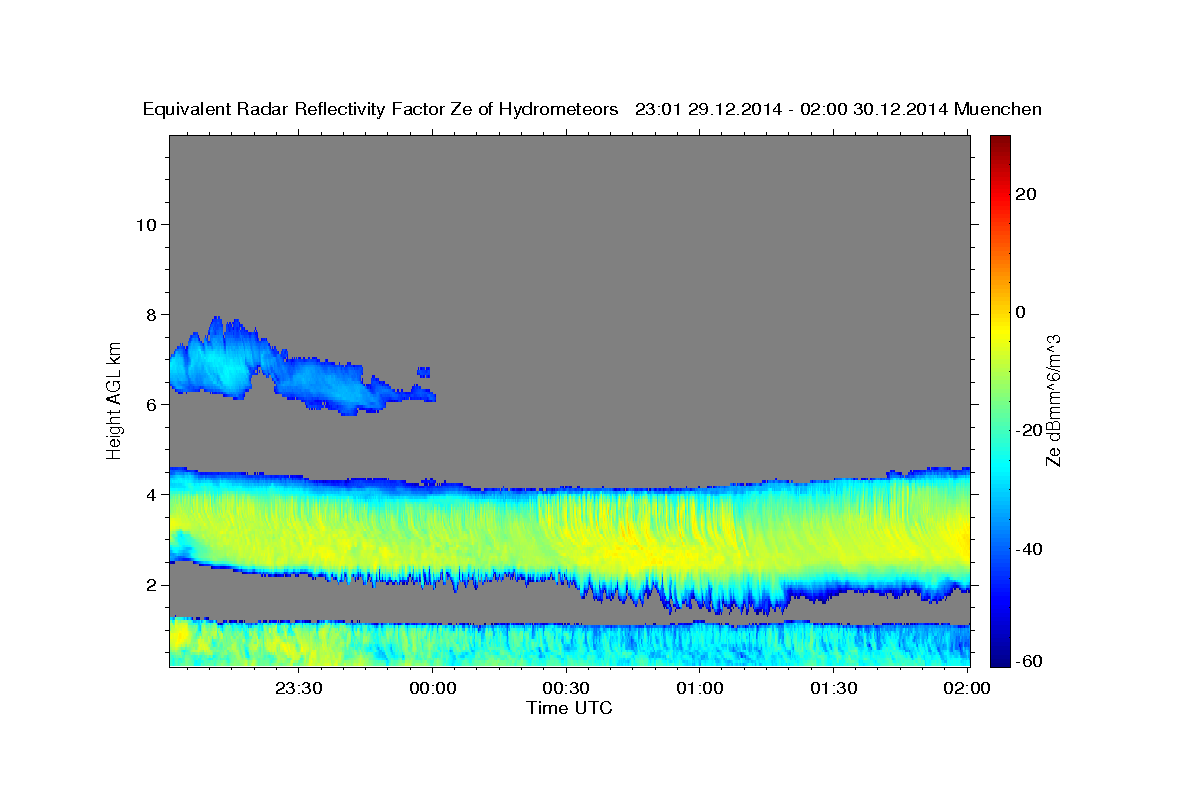Viewport: 1200px width, 800px height.
Task: Click the colorbar value -20 label
Action: [x=1030, y=430]
